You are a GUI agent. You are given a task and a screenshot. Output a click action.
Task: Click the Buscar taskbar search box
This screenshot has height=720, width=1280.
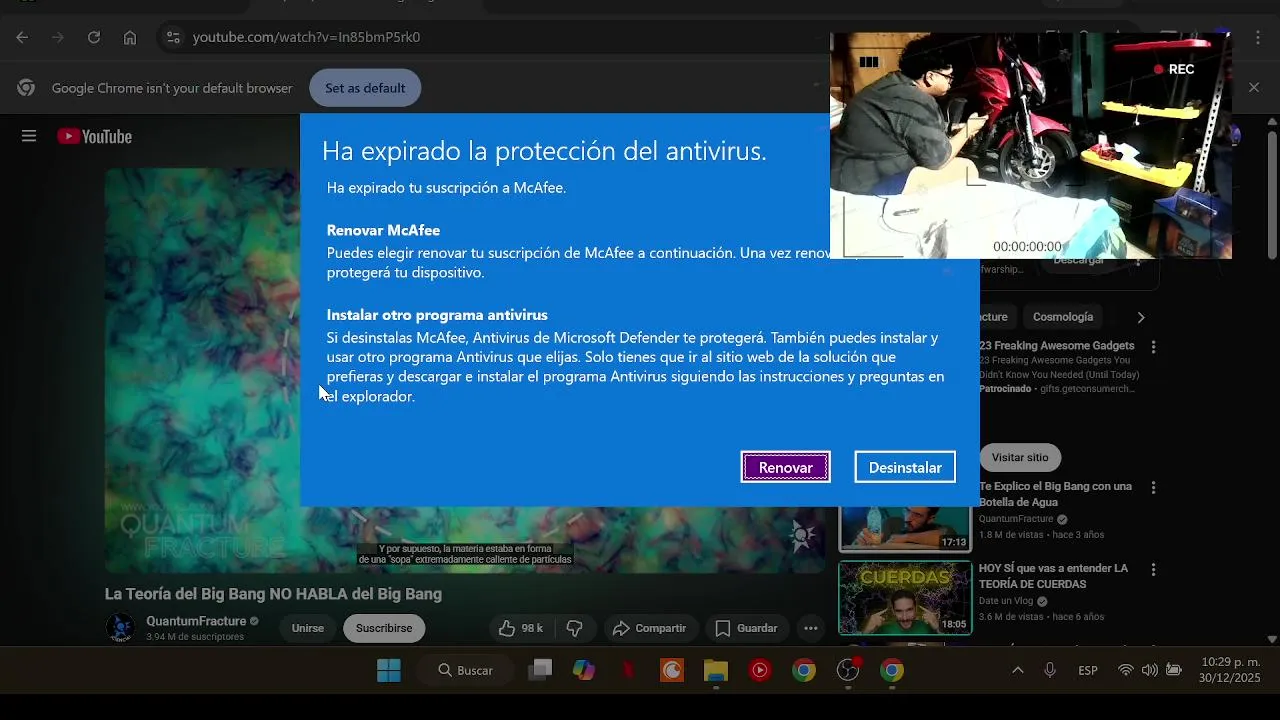pos(466,670)
